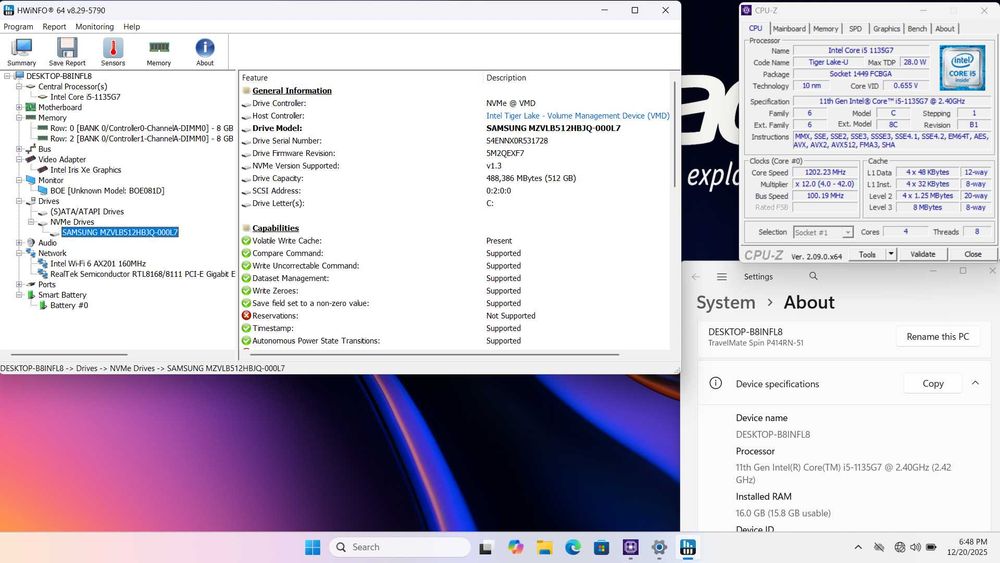Viewport: 1000px width, 563px height.
Task: Click the About info icon in HWiNFO toolbar
Action: pyautogui.click(x=205, y=52)
